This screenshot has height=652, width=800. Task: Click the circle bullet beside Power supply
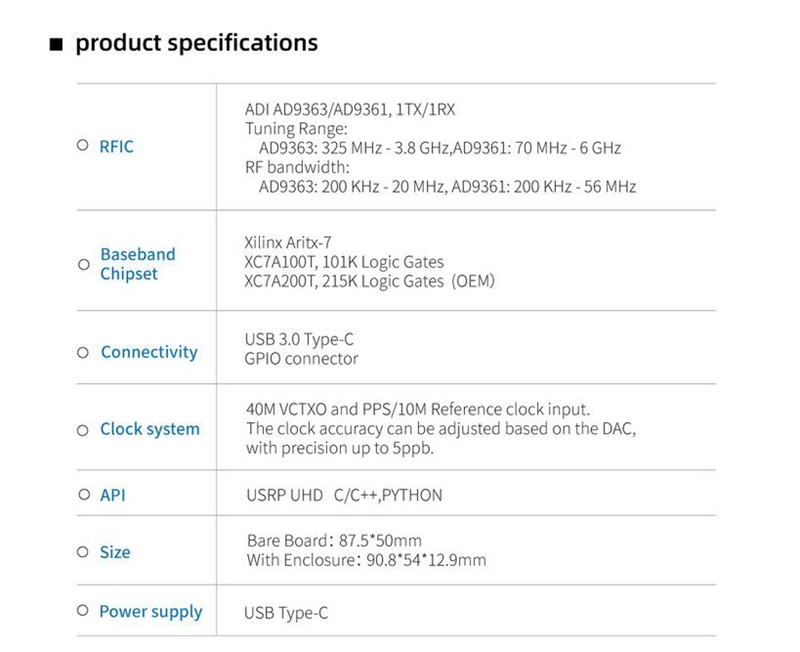coord(83,611)
